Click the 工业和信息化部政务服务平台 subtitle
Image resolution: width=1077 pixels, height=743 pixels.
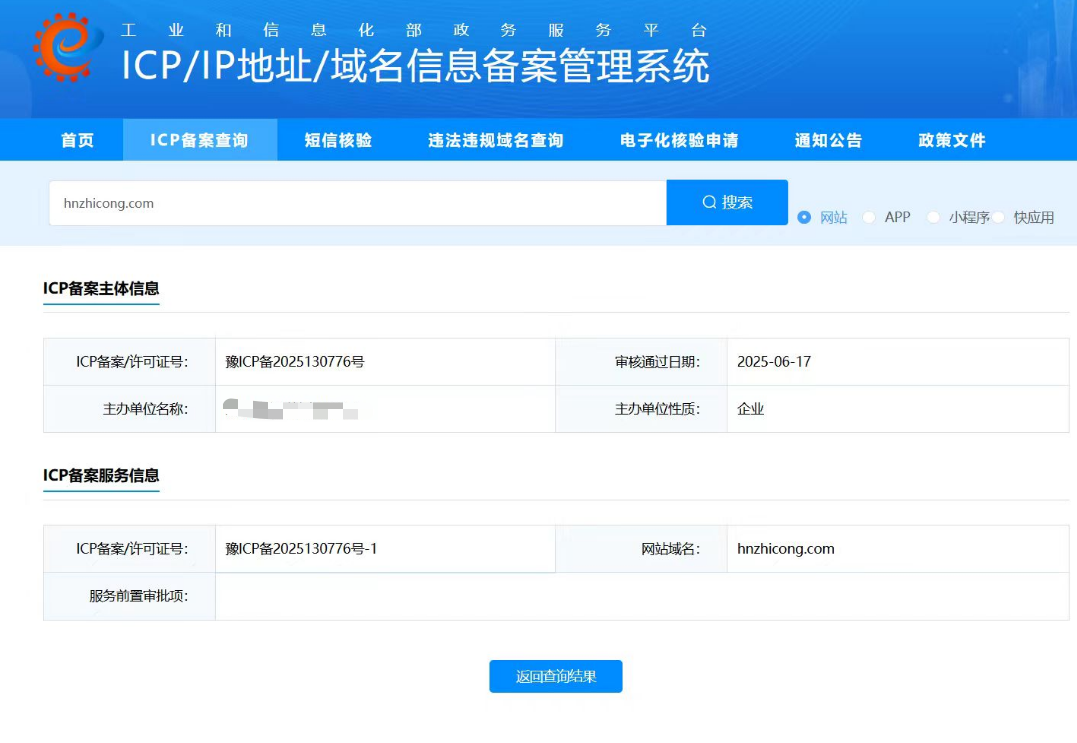click(414, 30)
